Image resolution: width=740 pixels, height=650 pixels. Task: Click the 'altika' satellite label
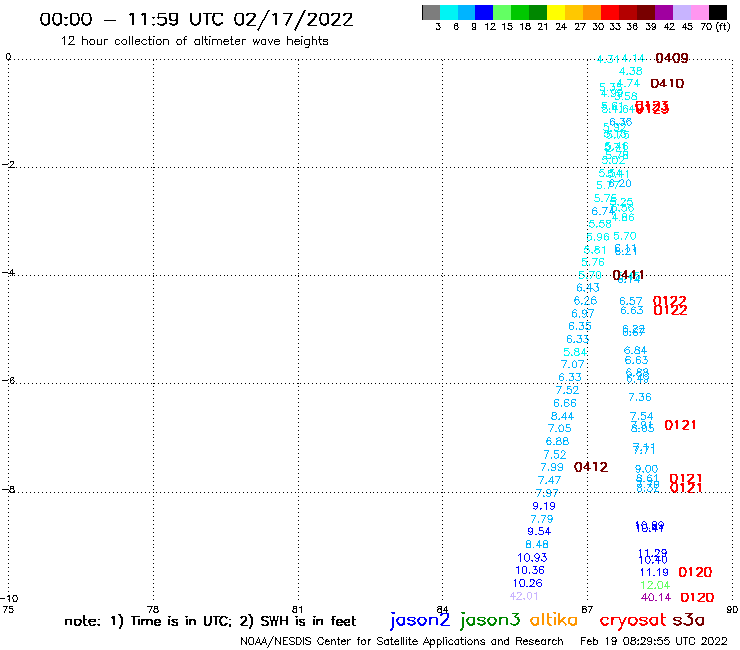(x=554, y=619)
